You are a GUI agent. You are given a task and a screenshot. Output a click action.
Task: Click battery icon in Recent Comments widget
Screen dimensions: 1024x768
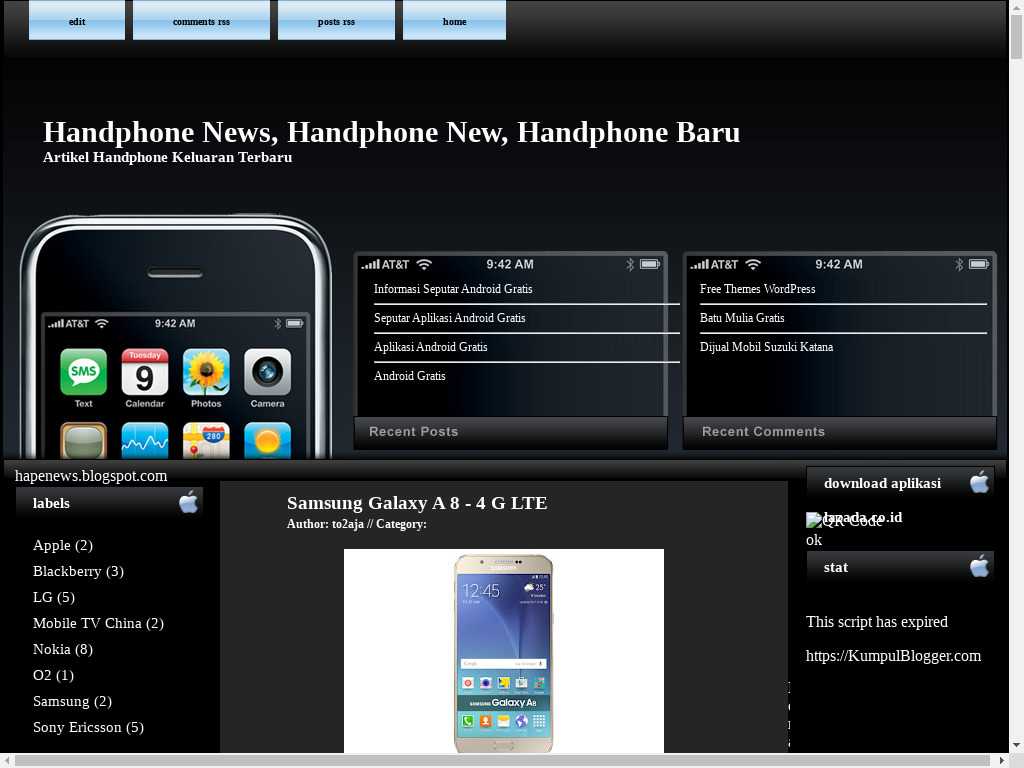pos(979,264)
